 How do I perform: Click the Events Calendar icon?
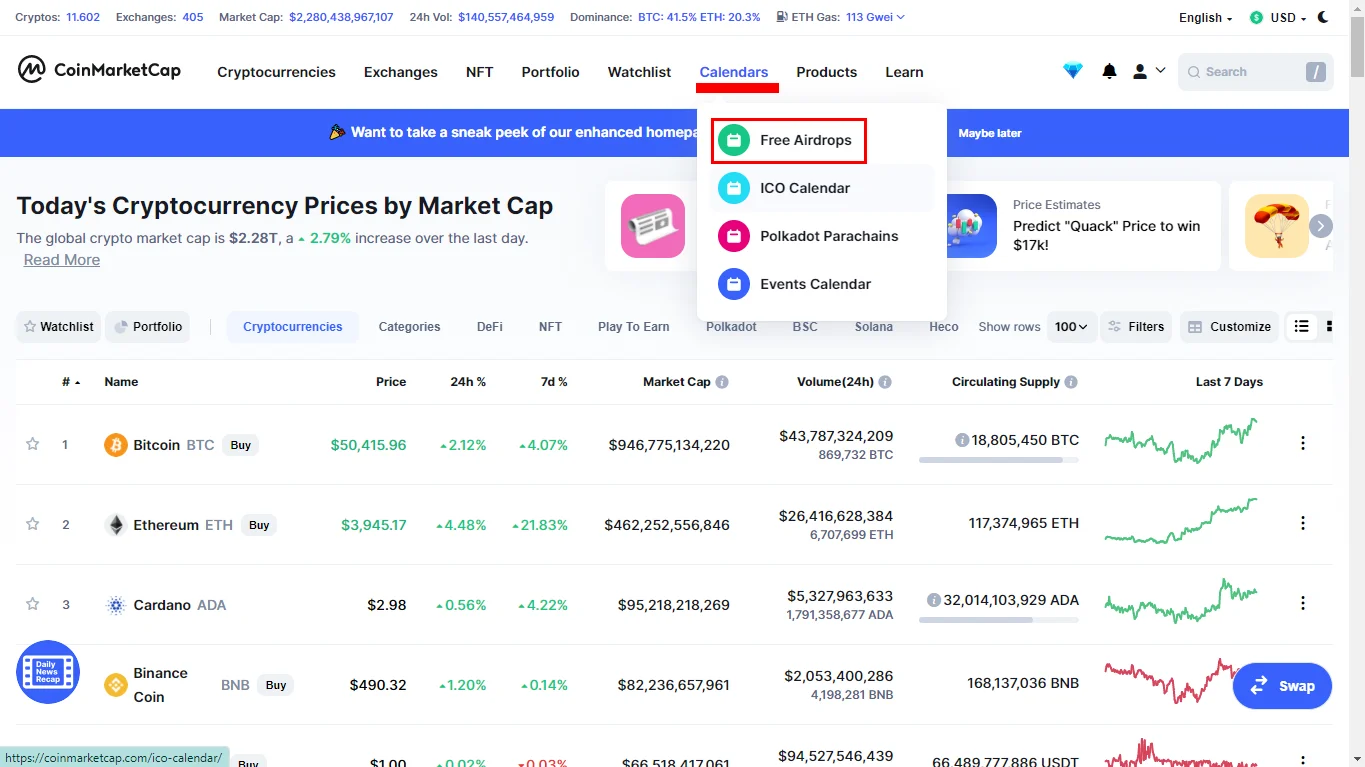(x=734, y=284)
